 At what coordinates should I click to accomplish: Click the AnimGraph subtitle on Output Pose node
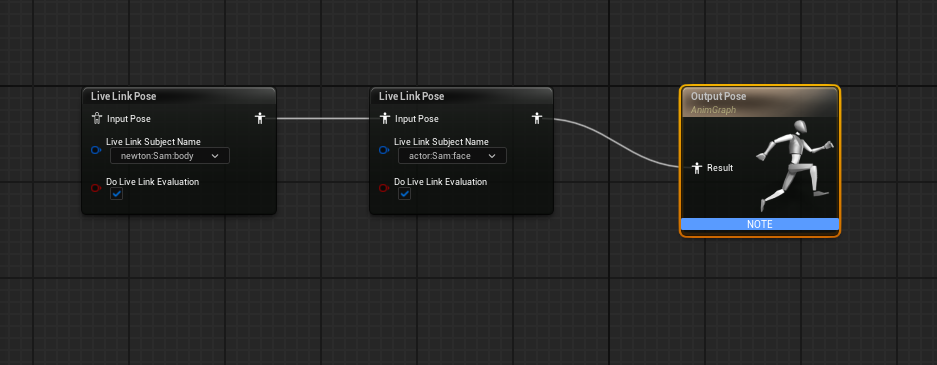tap(714, 110)
